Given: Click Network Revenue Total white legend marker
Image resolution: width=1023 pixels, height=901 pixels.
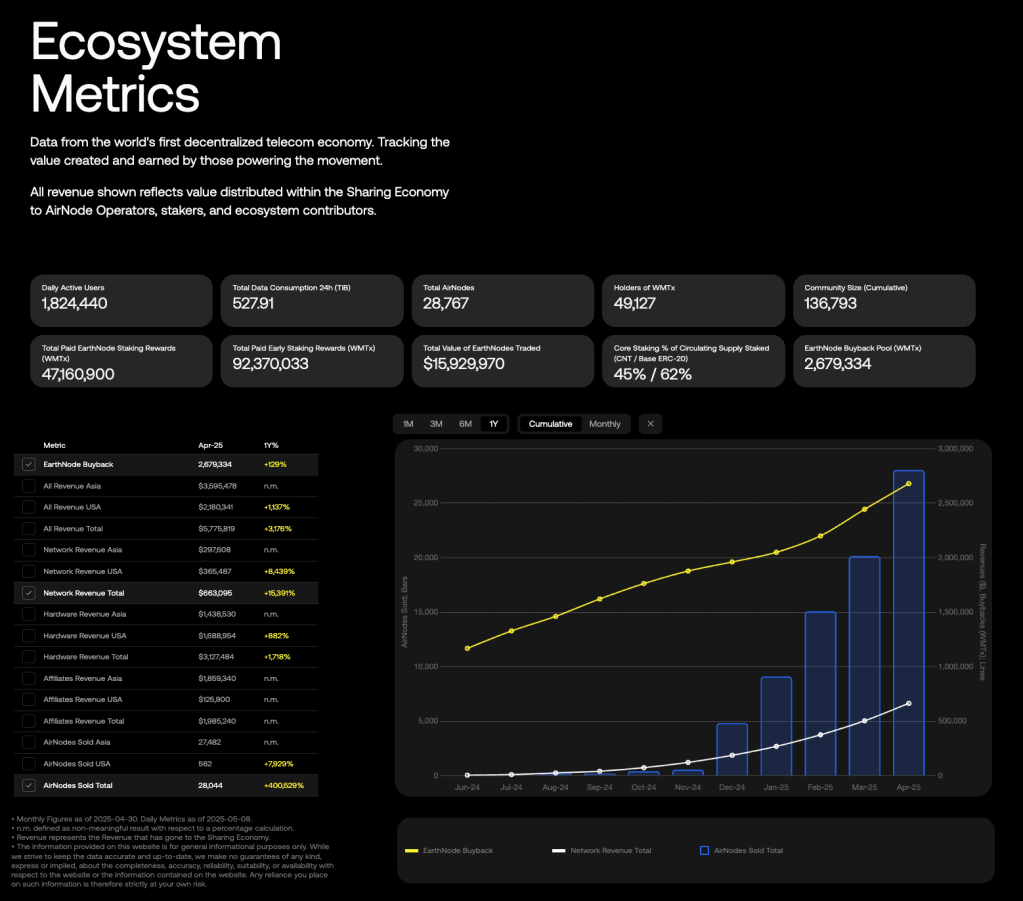Looking at the screenshot, I should pyautogui.click(x=558, y=851).
